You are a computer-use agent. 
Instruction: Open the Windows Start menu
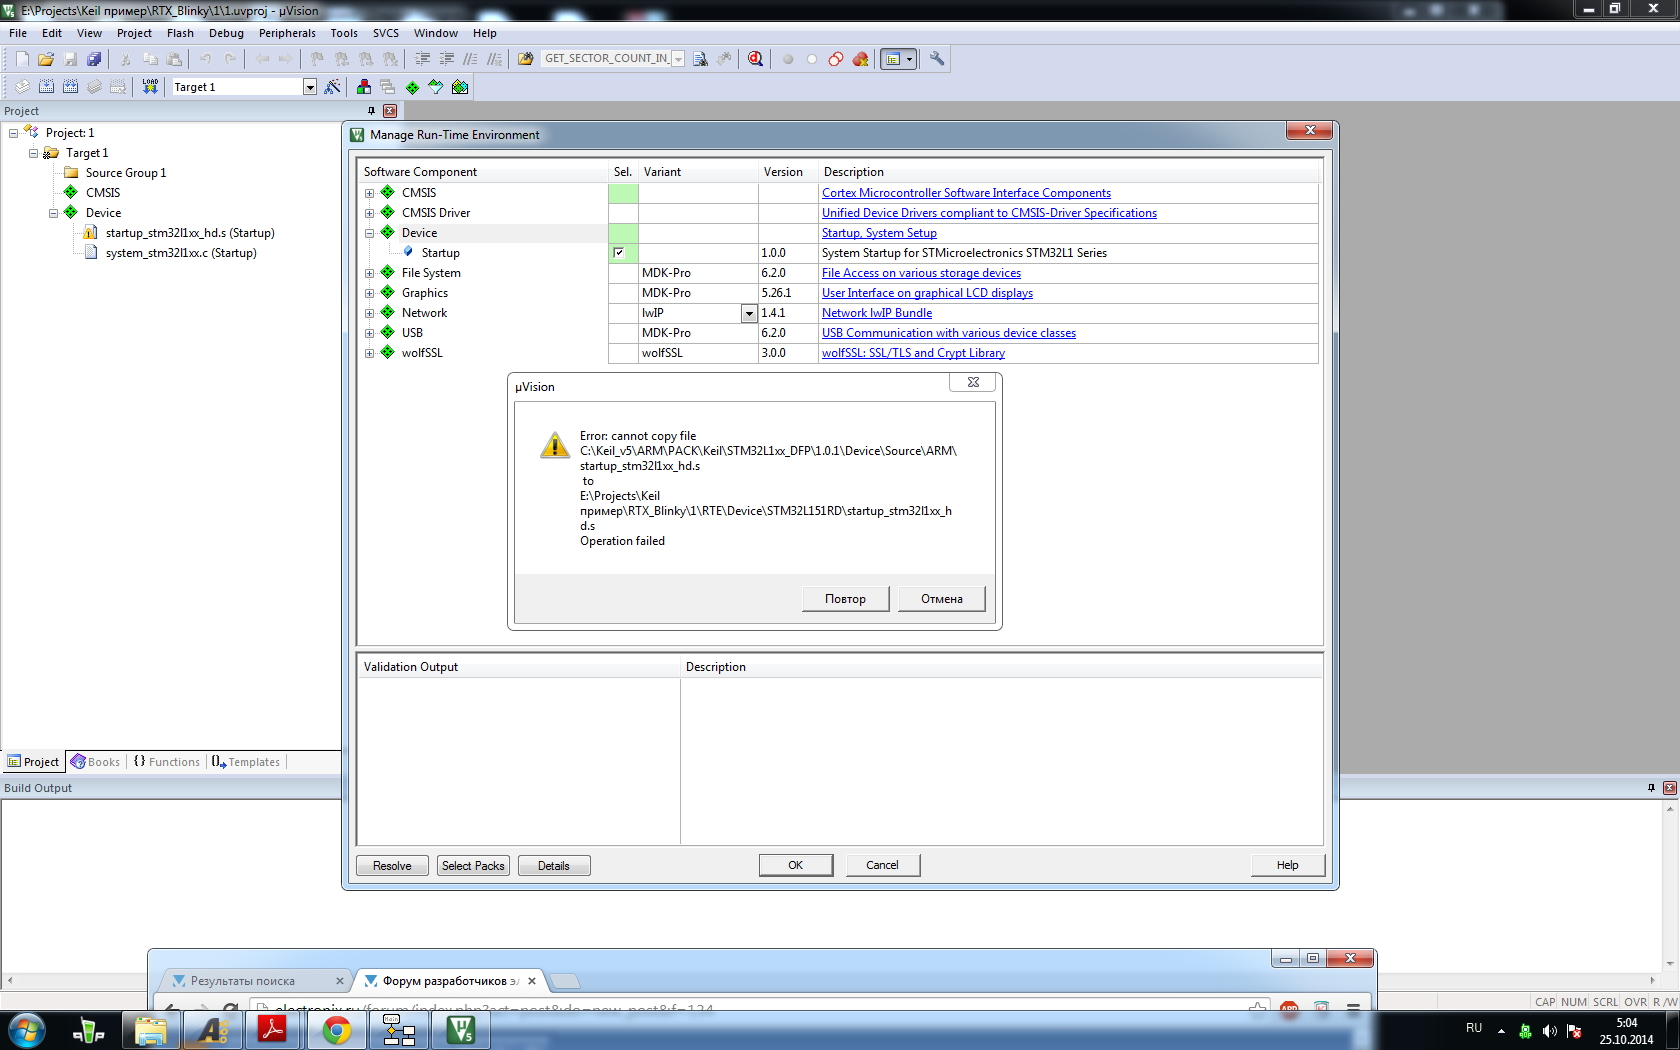tap(26, 1030)
